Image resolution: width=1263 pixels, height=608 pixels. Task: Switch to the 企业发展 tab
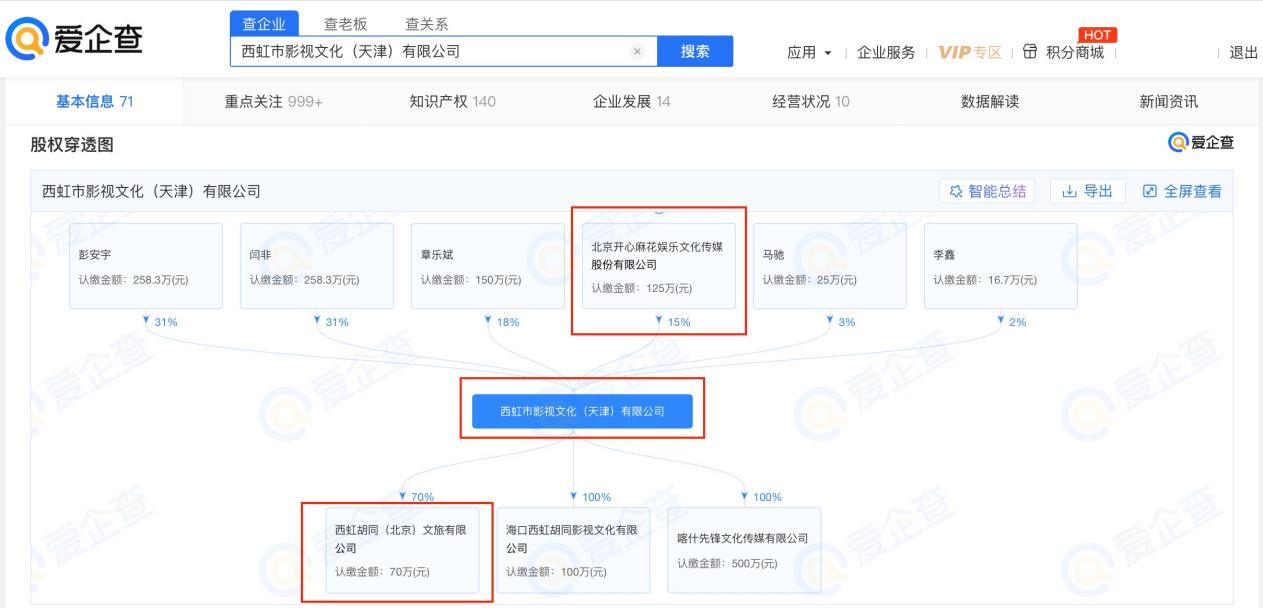click(632, 101)
